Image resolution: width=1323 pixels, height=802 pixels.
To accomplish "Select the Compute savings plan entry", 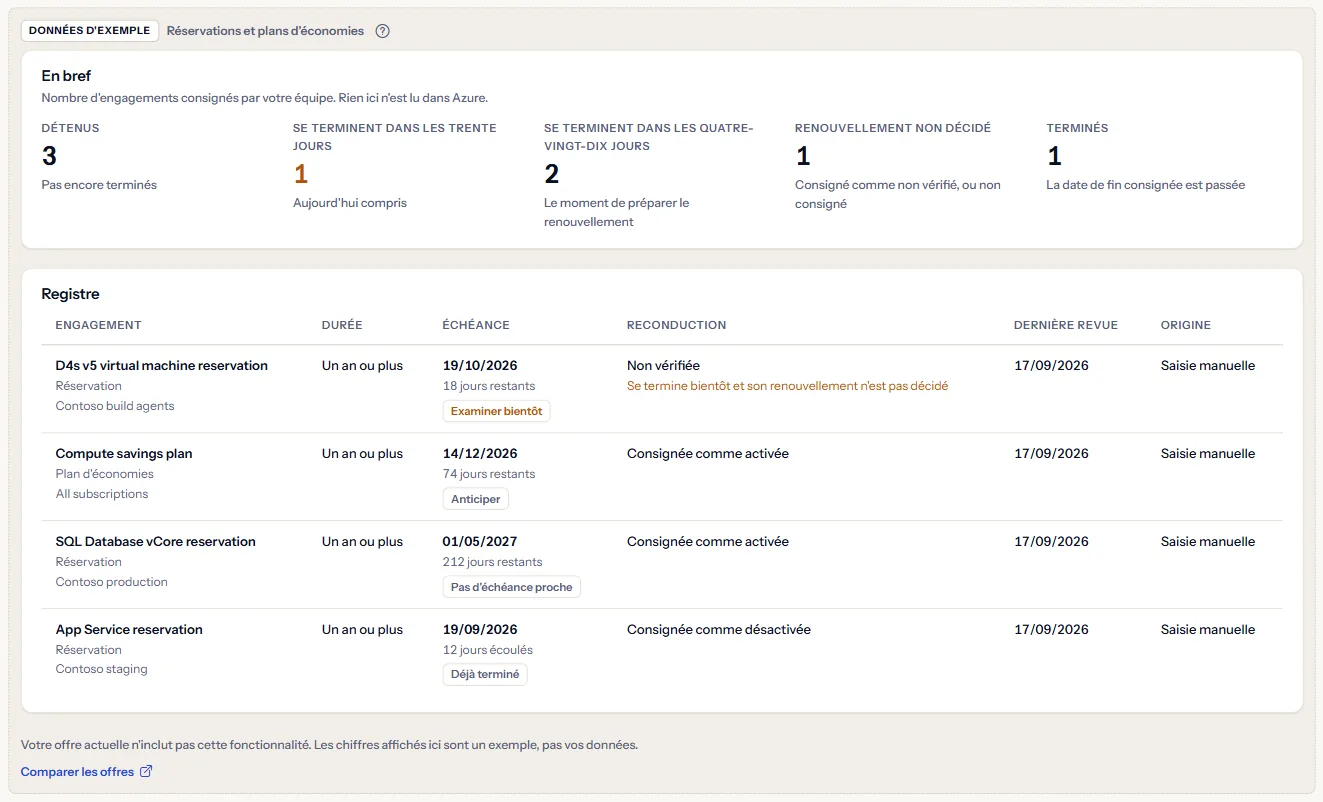I will (124, 454).
